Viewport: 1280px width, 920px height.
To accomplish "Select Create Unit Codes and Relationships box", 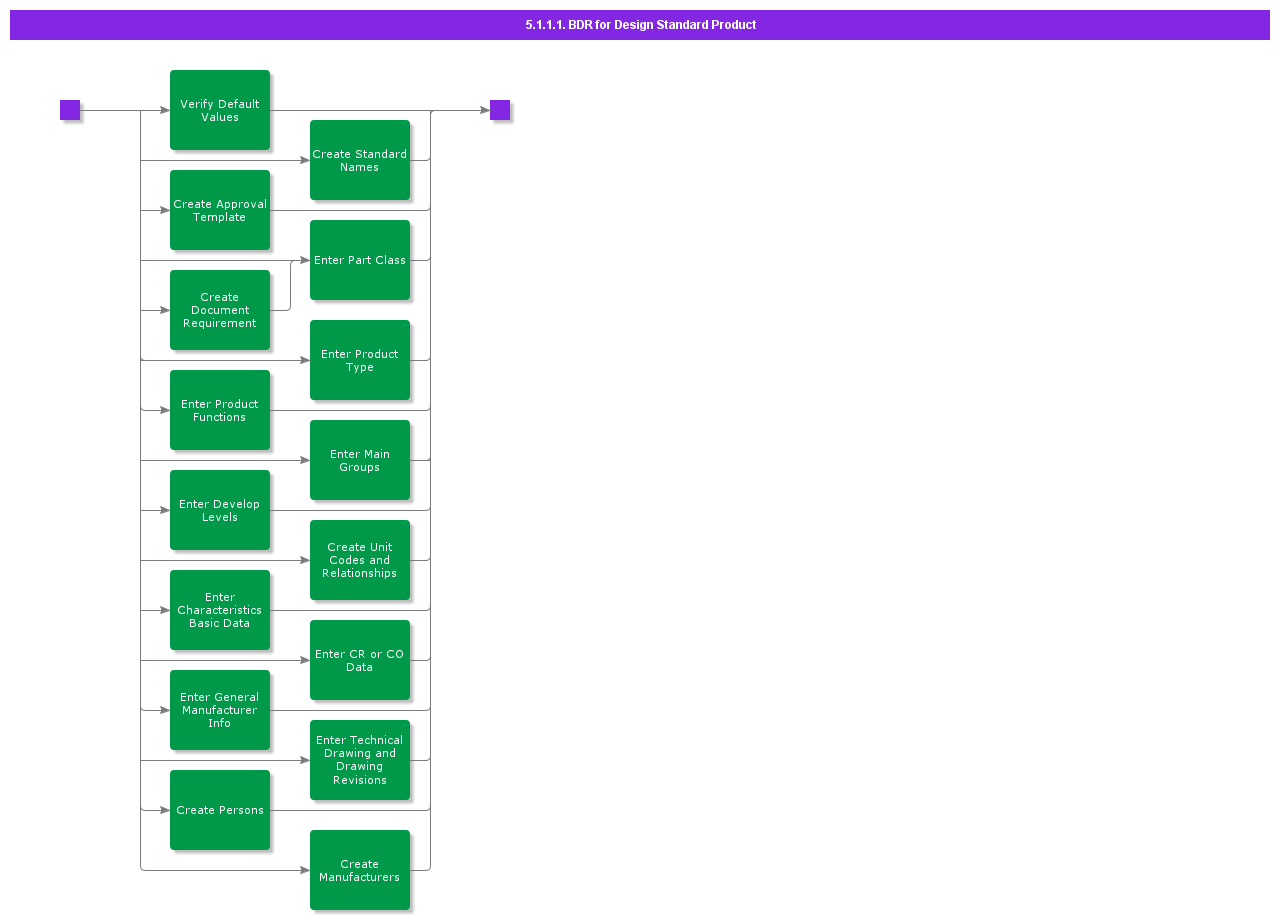I will pyautogui.click(x=360, y=560).
